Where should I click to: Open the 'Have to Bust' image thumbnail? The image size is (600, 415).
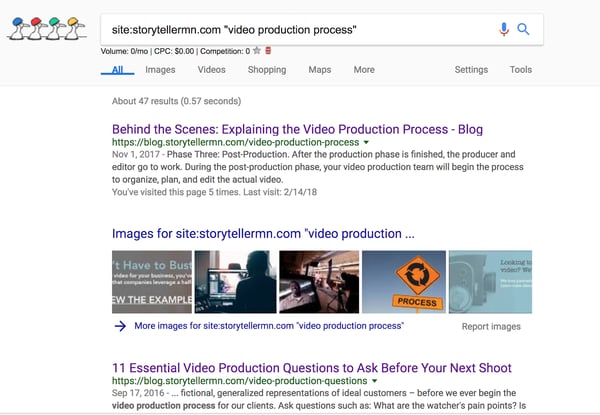click(x=152, y=282)
